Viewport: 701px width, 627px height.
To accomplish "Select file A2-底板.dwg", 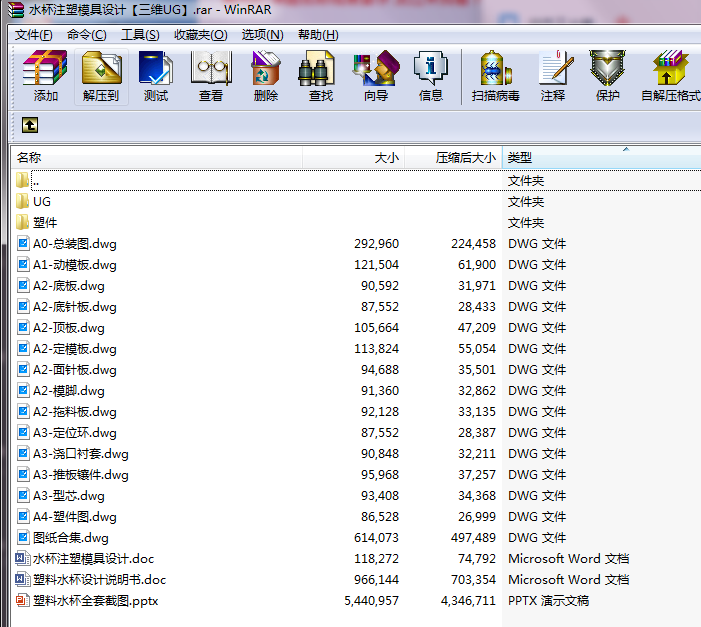I will click(x=356, y=286).
